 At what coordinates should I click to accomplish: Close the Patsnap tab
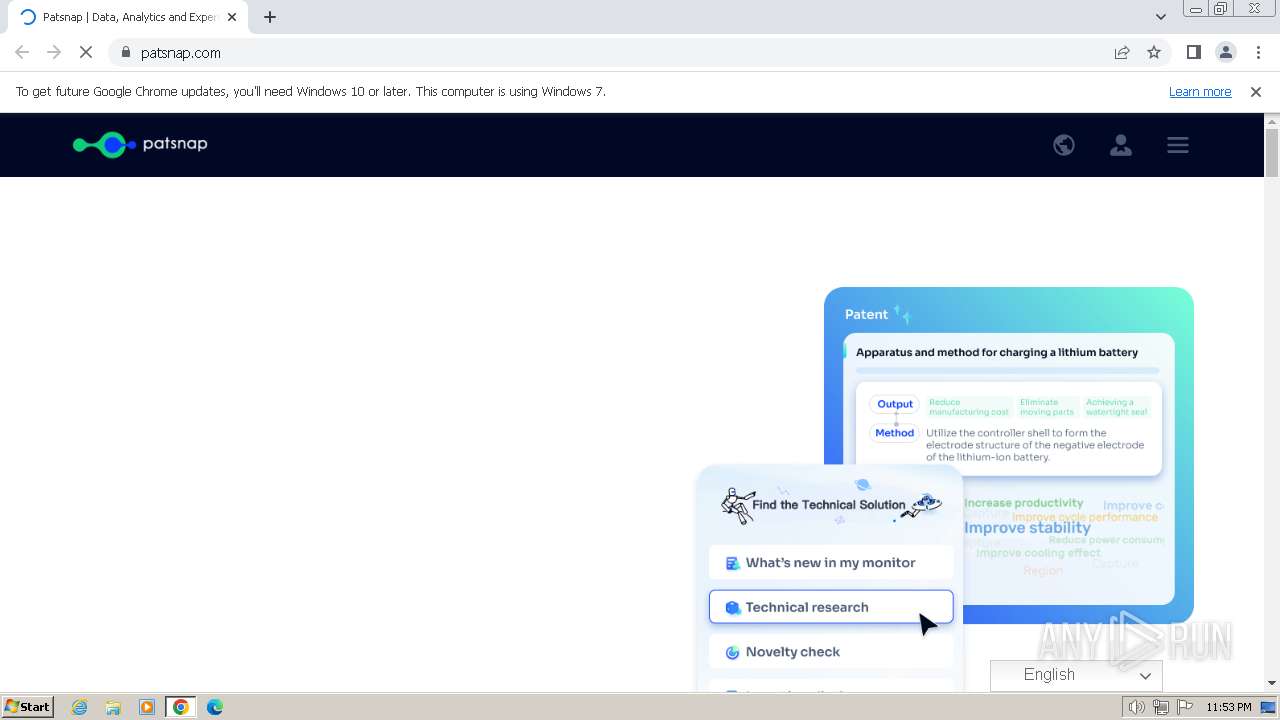232,17
